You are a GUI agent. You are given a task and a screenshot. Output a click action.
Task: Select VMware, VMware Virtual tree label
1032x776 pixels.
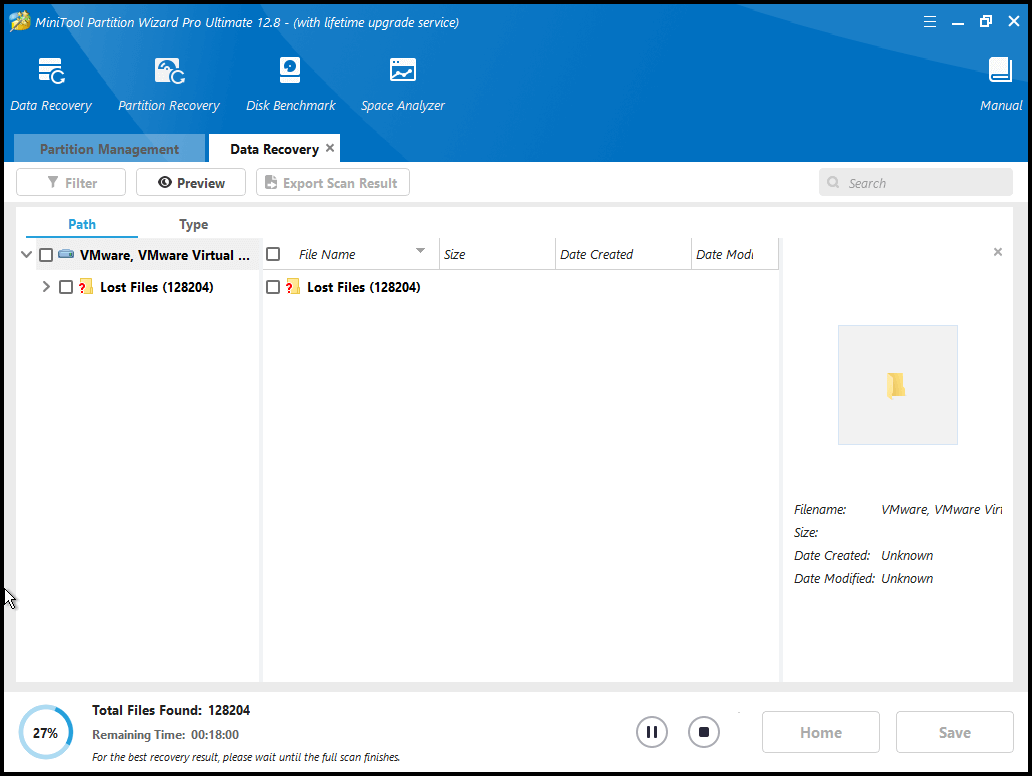tap(165, 255)
